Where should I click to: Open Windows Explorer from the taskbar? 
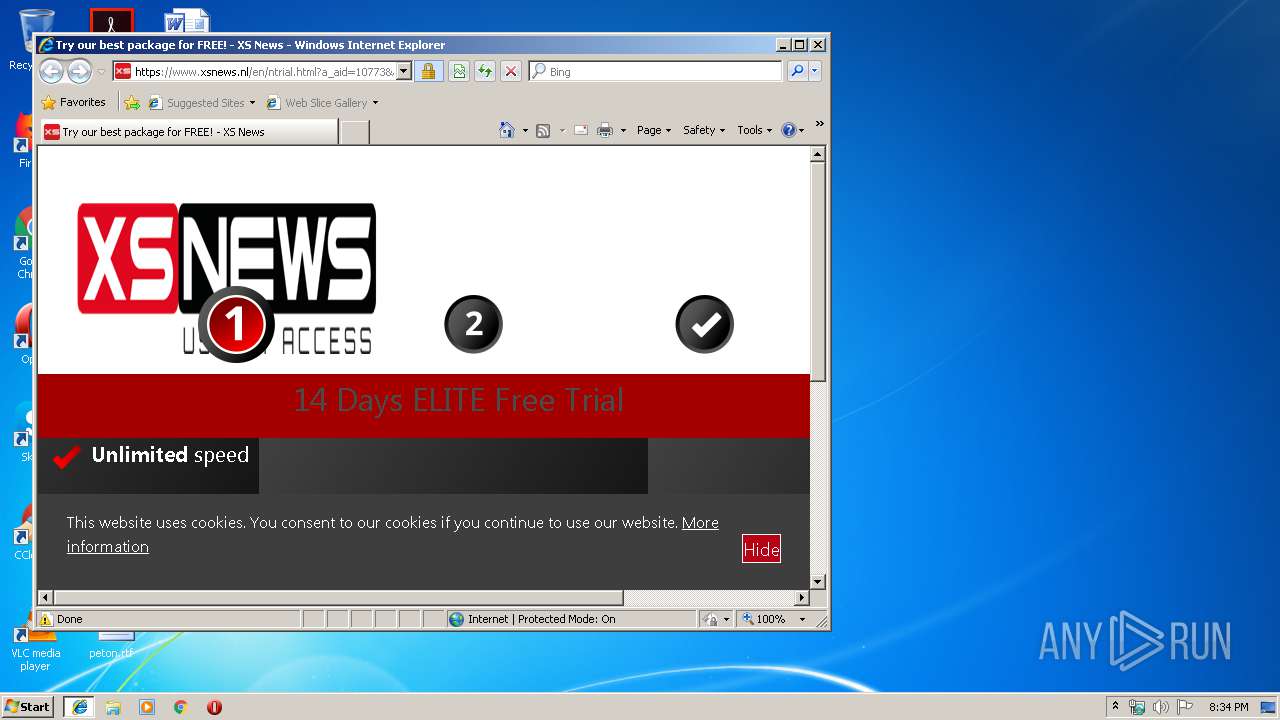tap(113, 706)
